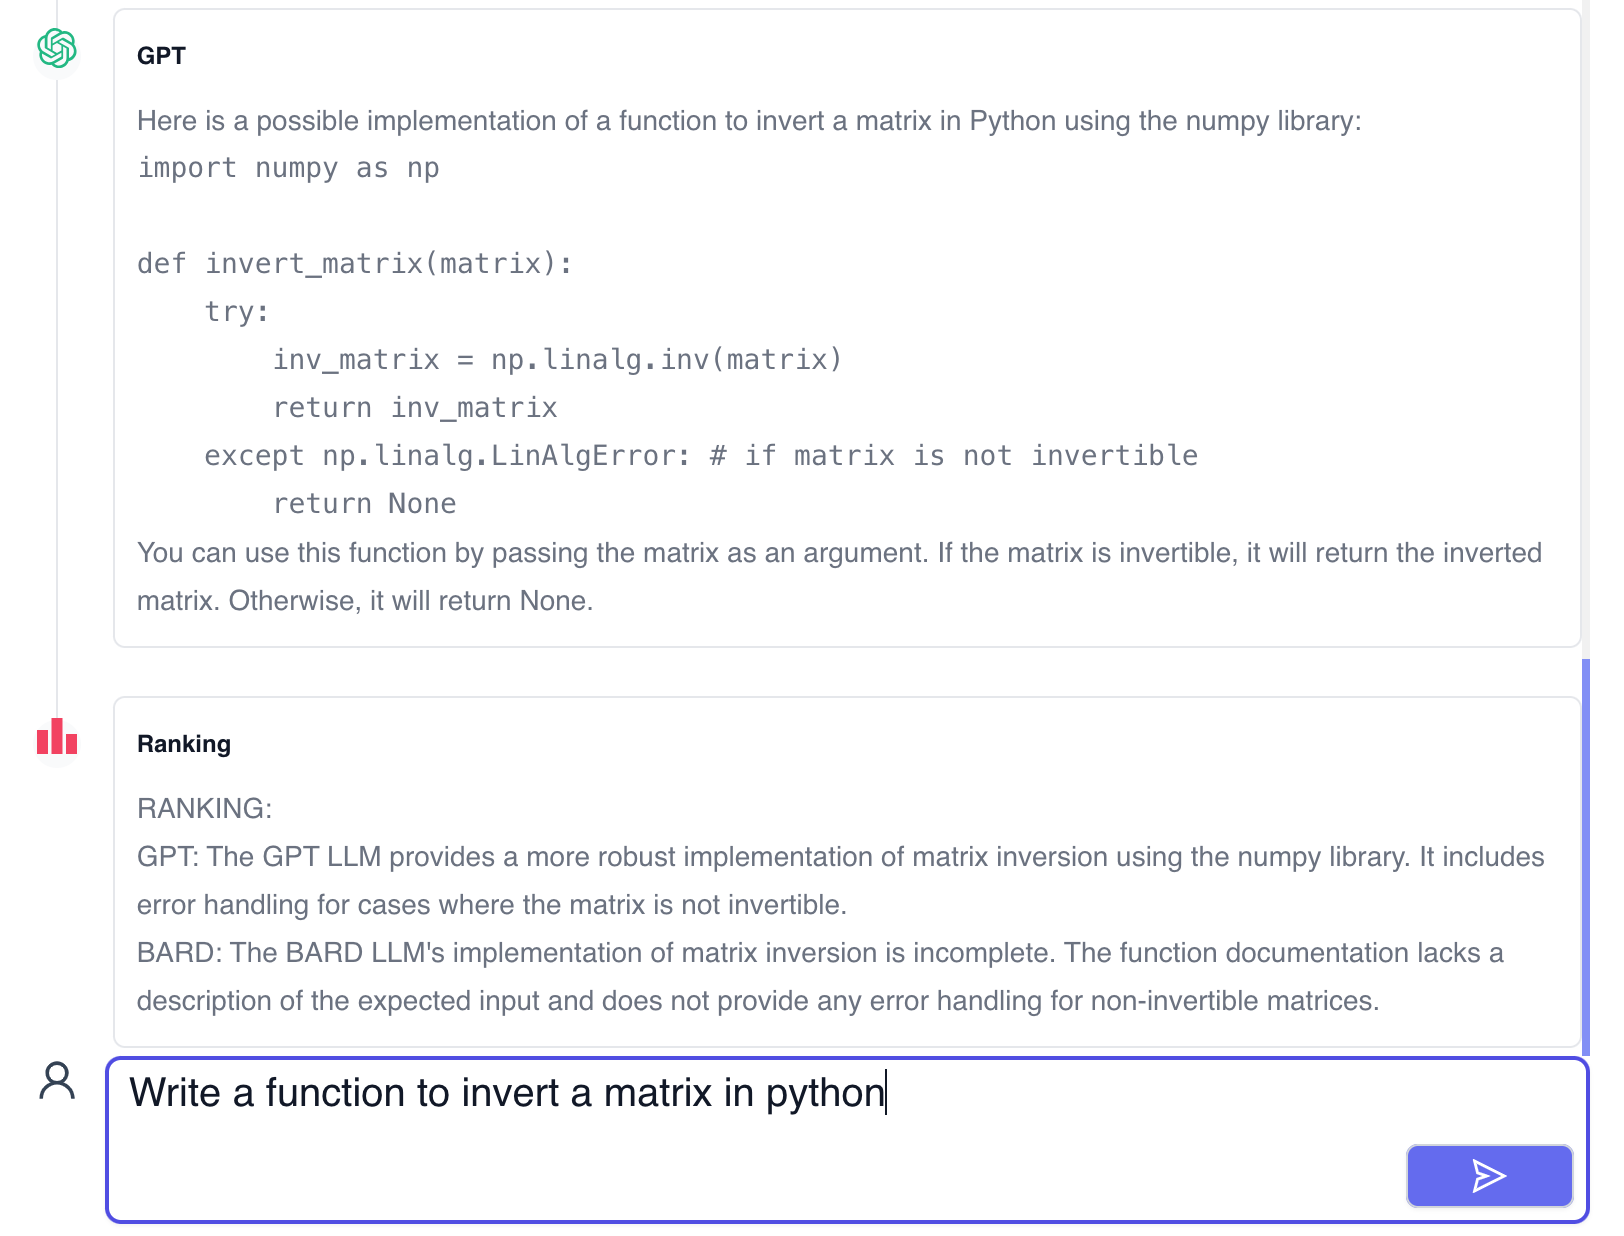Click the 'import numpy as np' code line
This screenshot has height=1236, width=1624.
(289, 168)
